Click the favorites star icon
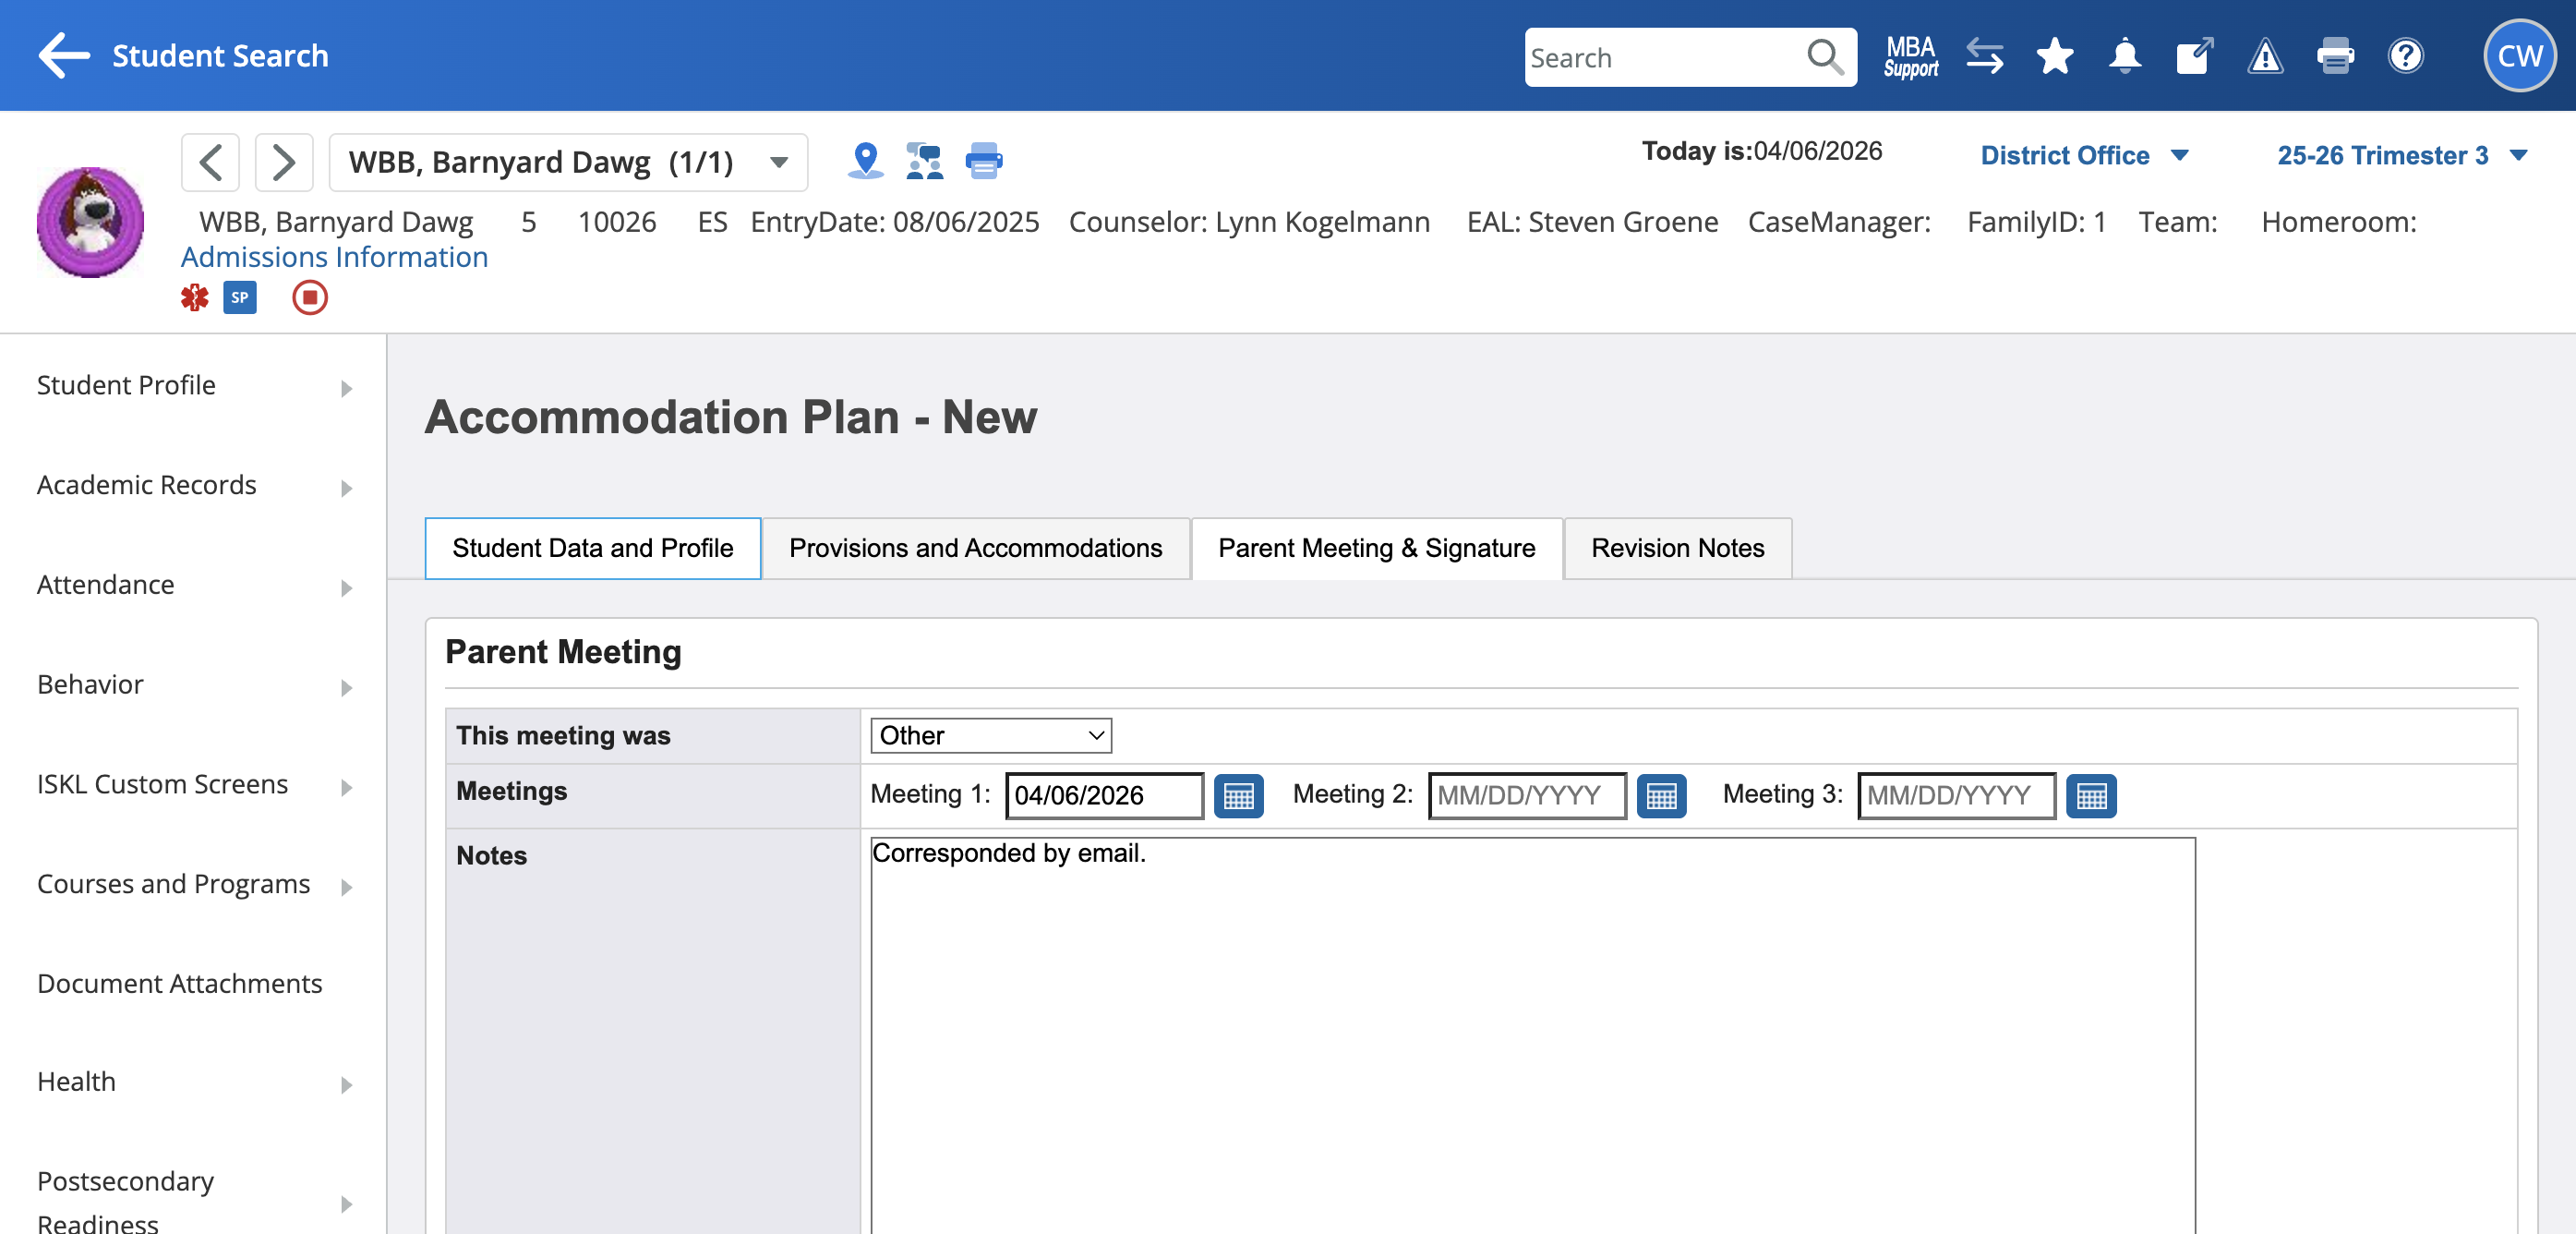The image size is (2576, 1234). pyautogui.click(x=2054, y=56)
